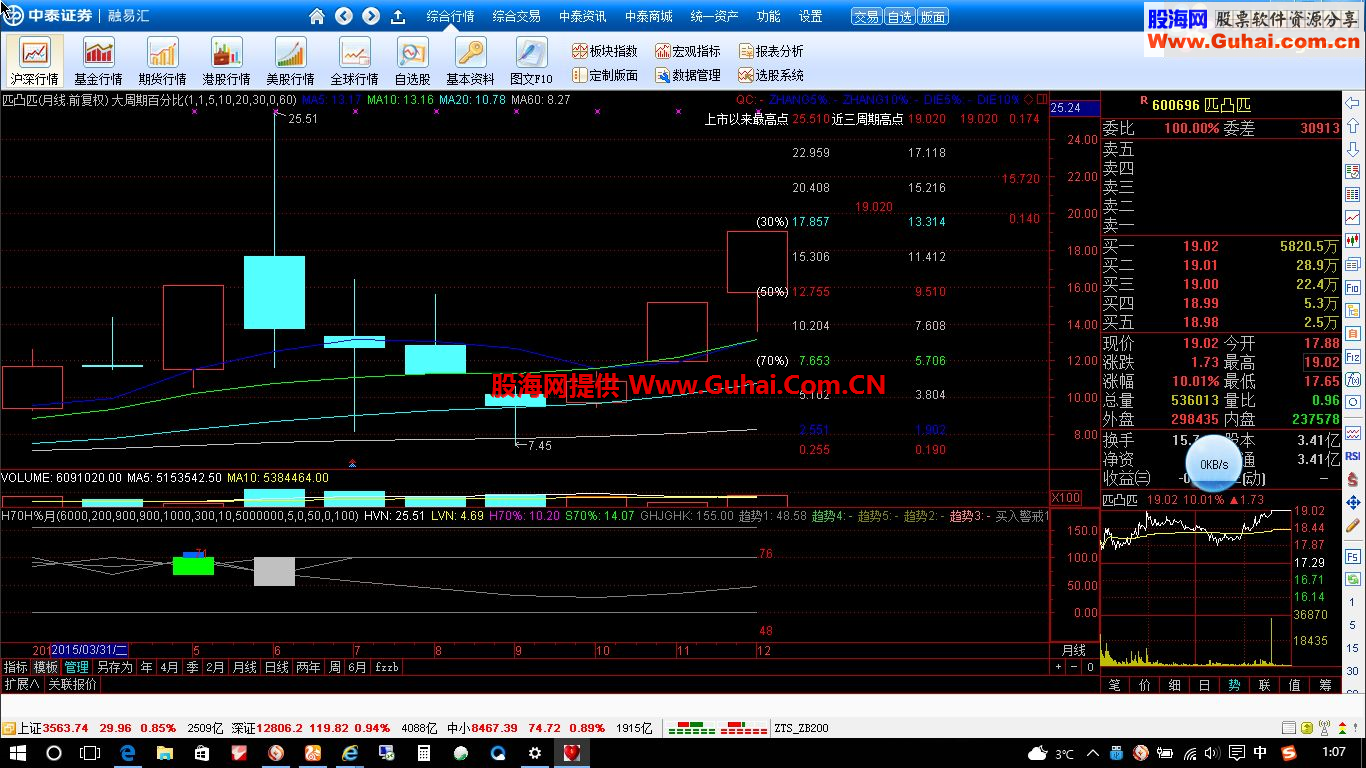The height and width of the screenshot is (768, 1366).
Task: Open 美股行情 US stocks icon
Action: coord(290,61)
